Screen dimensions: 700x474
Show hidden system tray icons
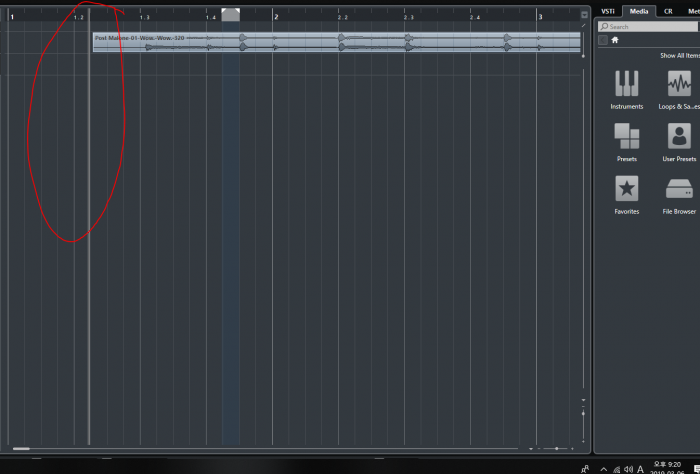point(604,469)
